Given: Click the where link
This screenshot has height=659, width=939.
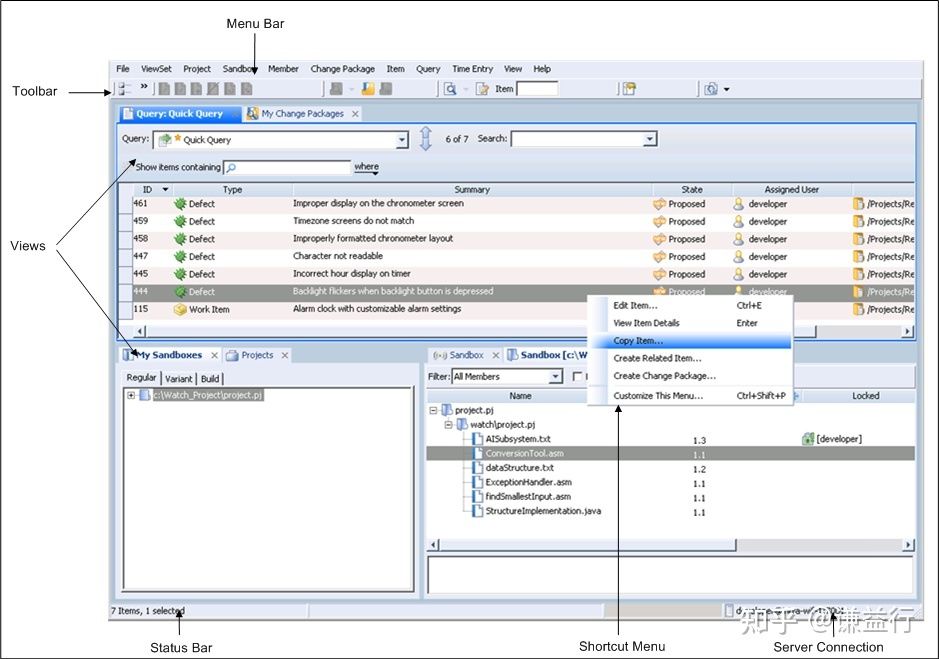Looking at the screenshot, I should 366,167.
